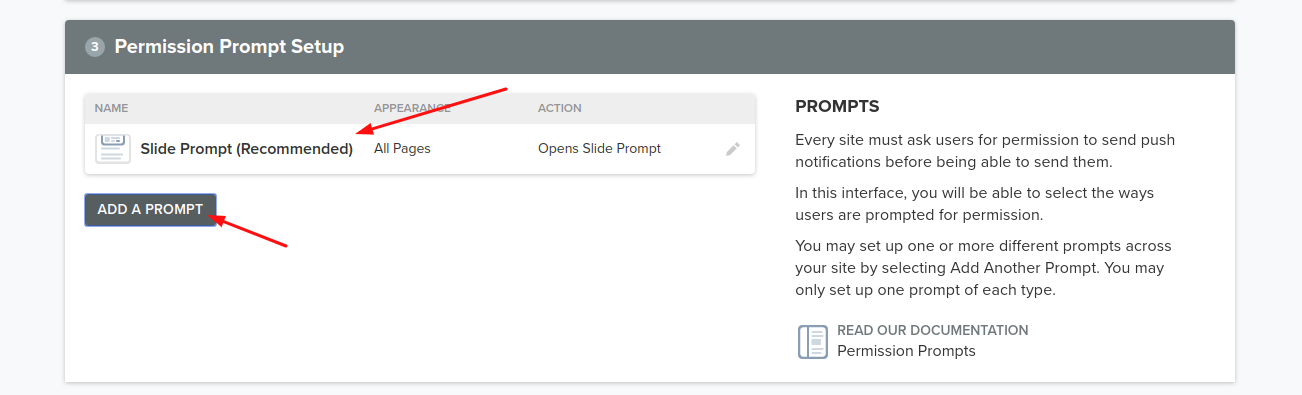Click the Slide Prompt thumbnail icon
The width and height of the screenshot is (1302, 395).
click(x=113, y=149)
